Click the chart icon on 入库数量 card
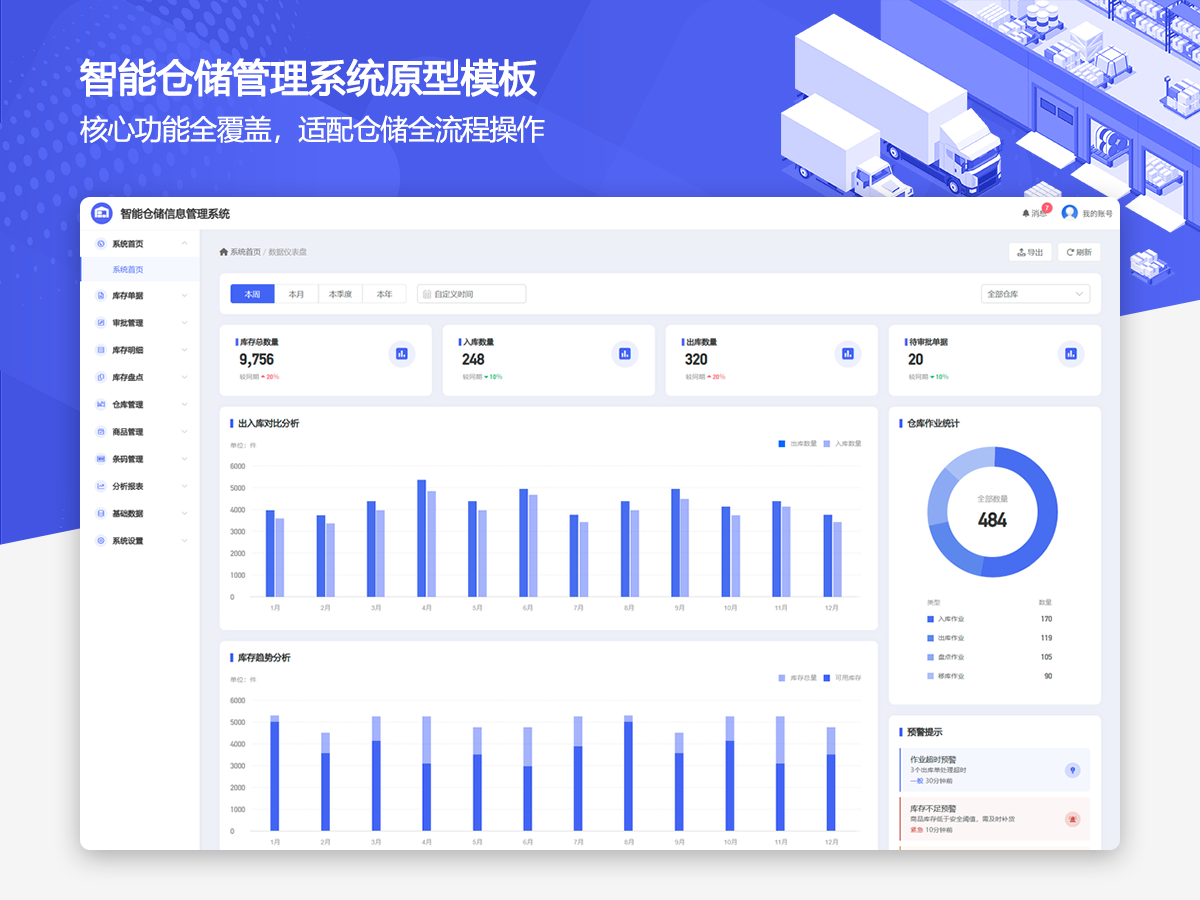Image resolution: width=1200 pixels, height=900 pixels. (625, 353)
